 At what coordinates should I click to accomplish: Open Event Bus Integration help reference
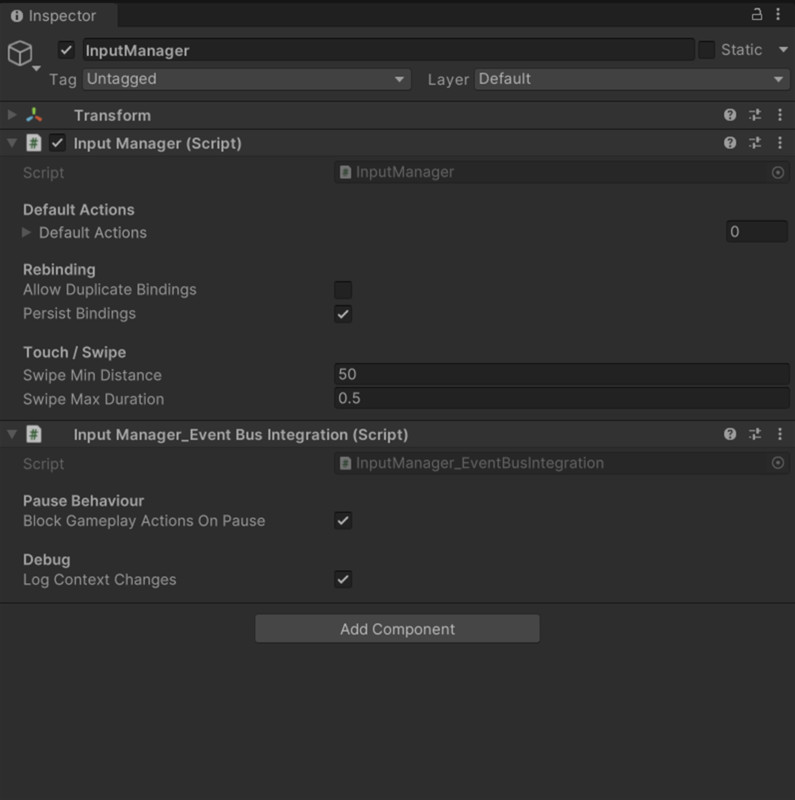tap(730, 434)
